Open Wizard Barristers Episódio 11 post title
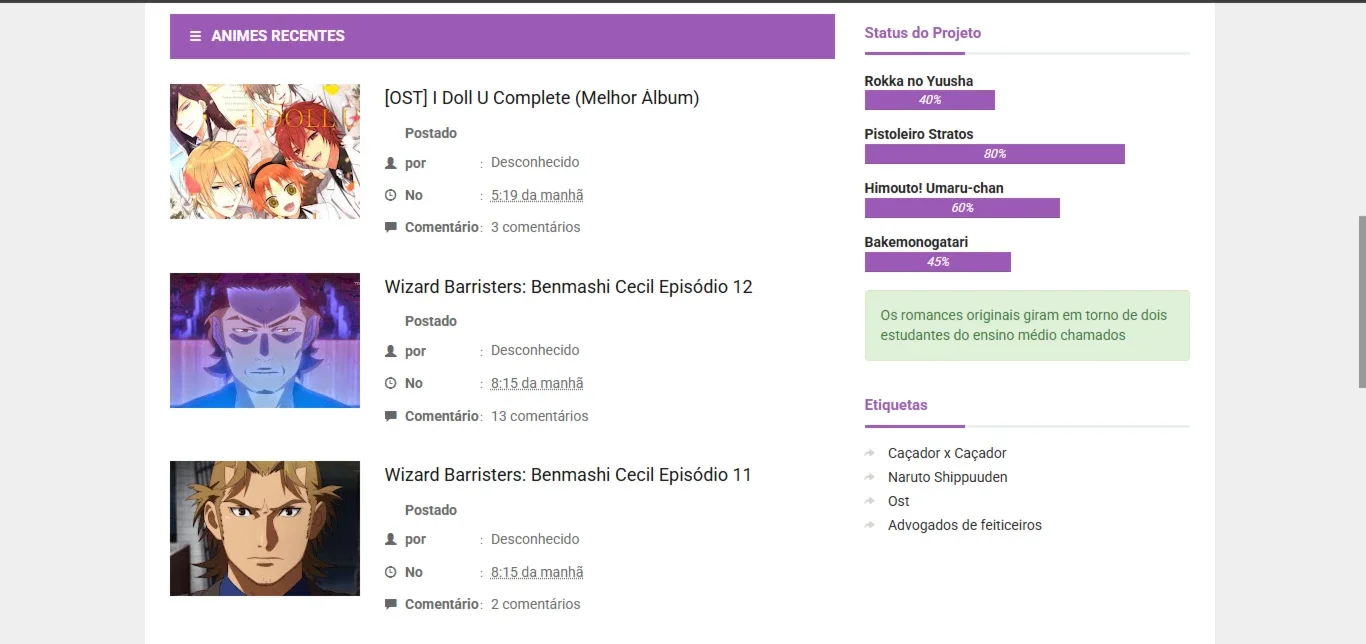The width and height of the screenshot is (1366, 644). [568, 475]
